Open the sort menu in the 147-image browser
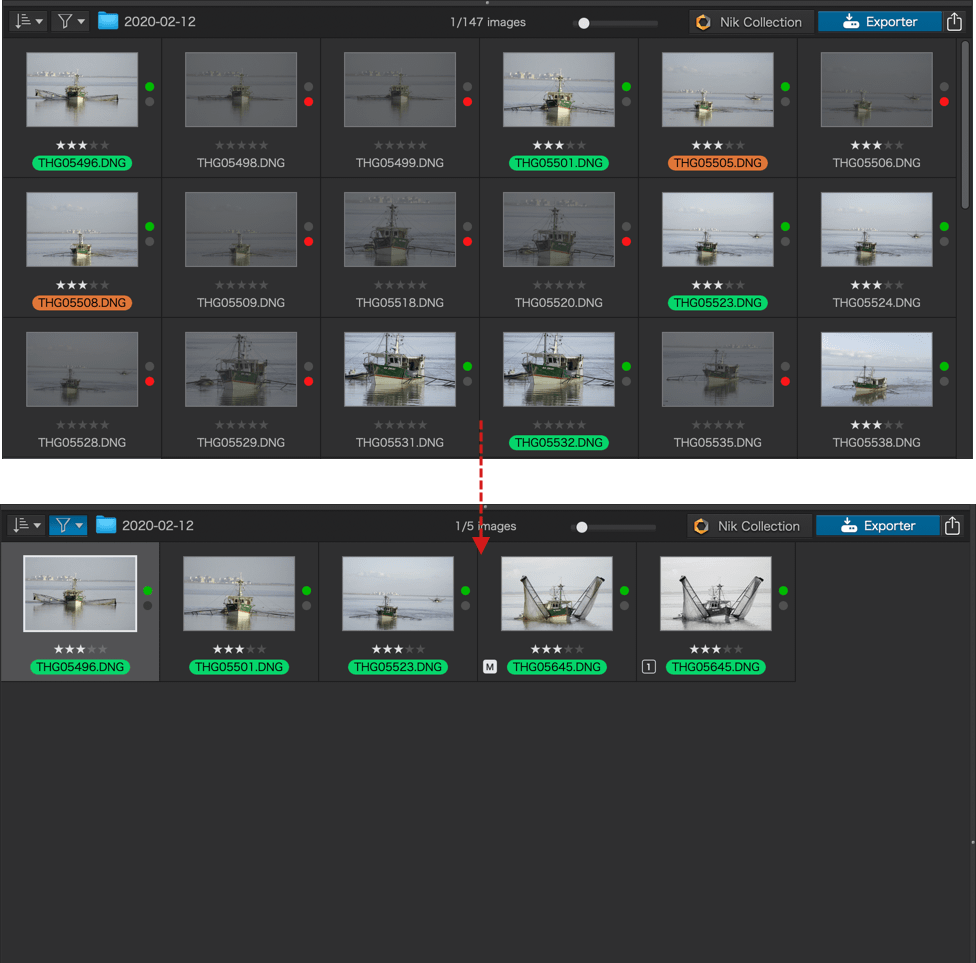 [x=28, y=22]
